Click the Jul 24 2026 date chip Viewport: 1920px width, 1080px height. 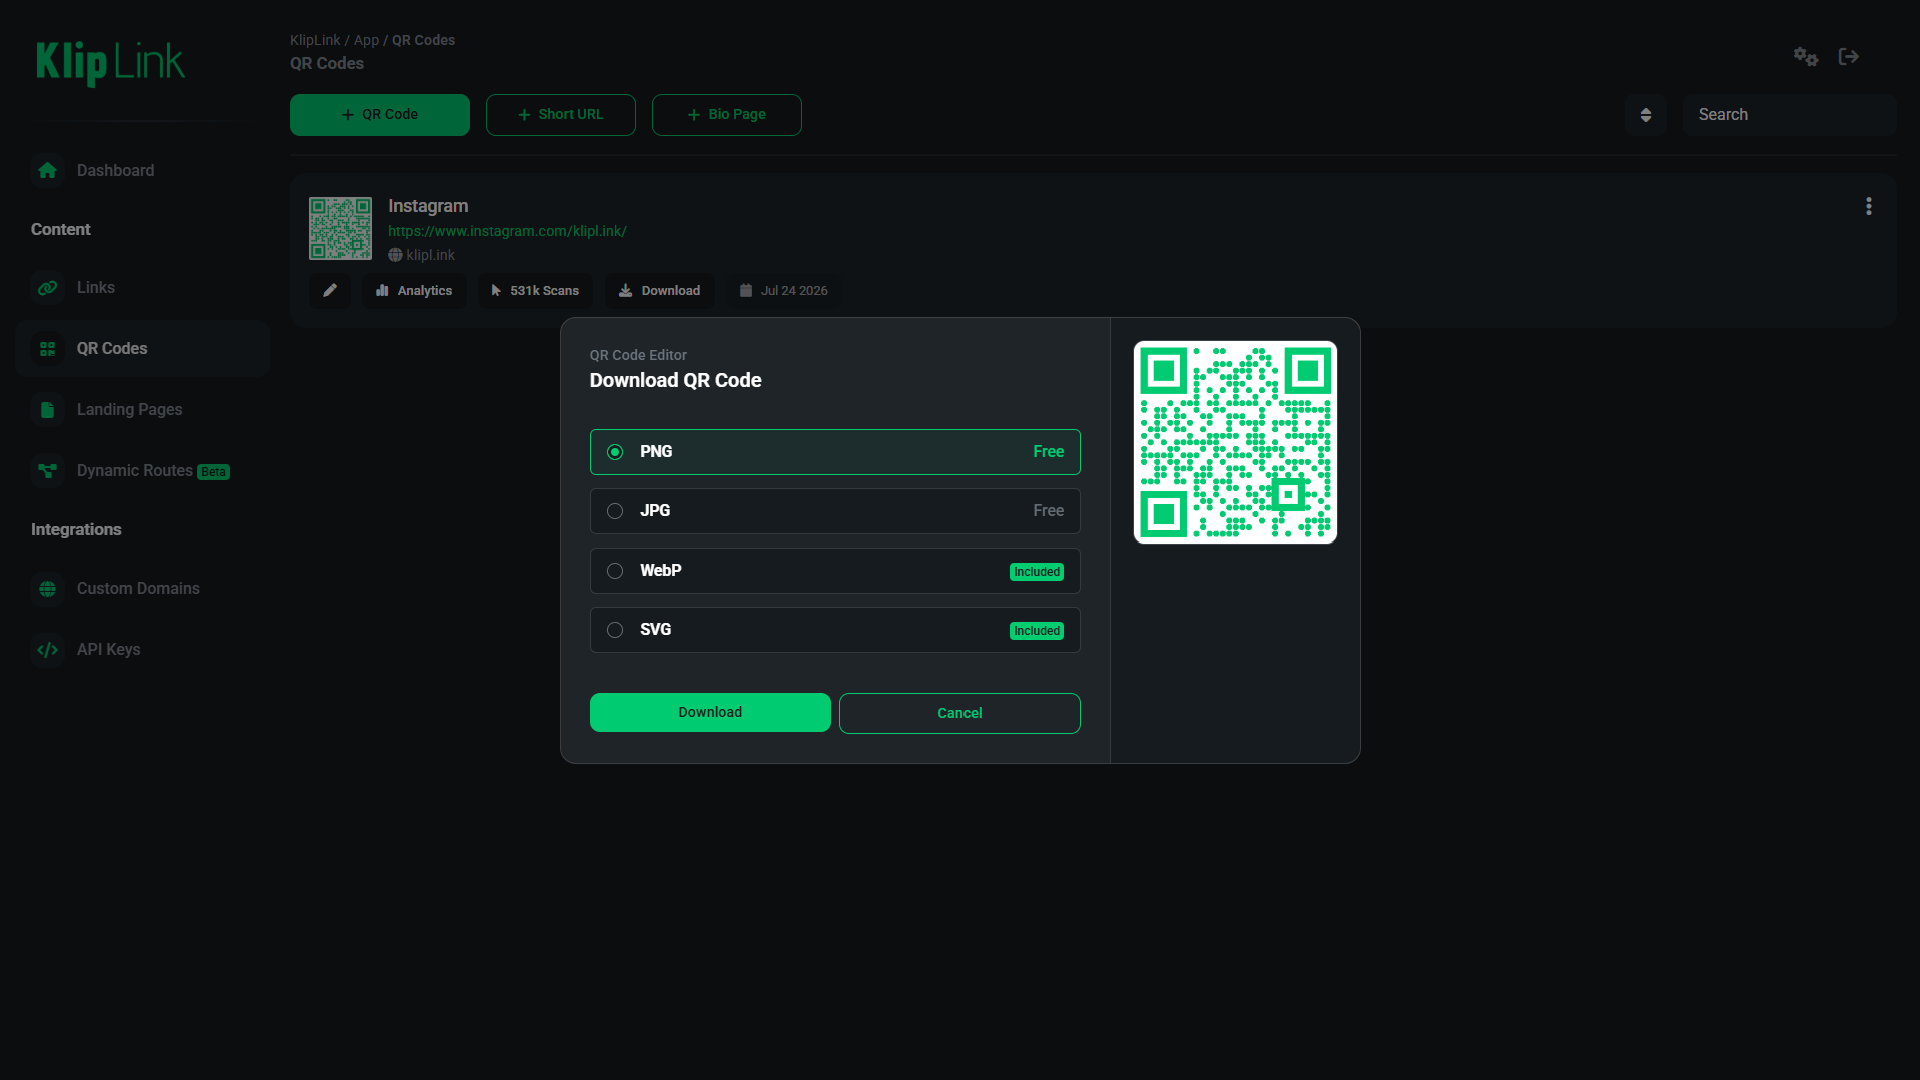(783, 291)
